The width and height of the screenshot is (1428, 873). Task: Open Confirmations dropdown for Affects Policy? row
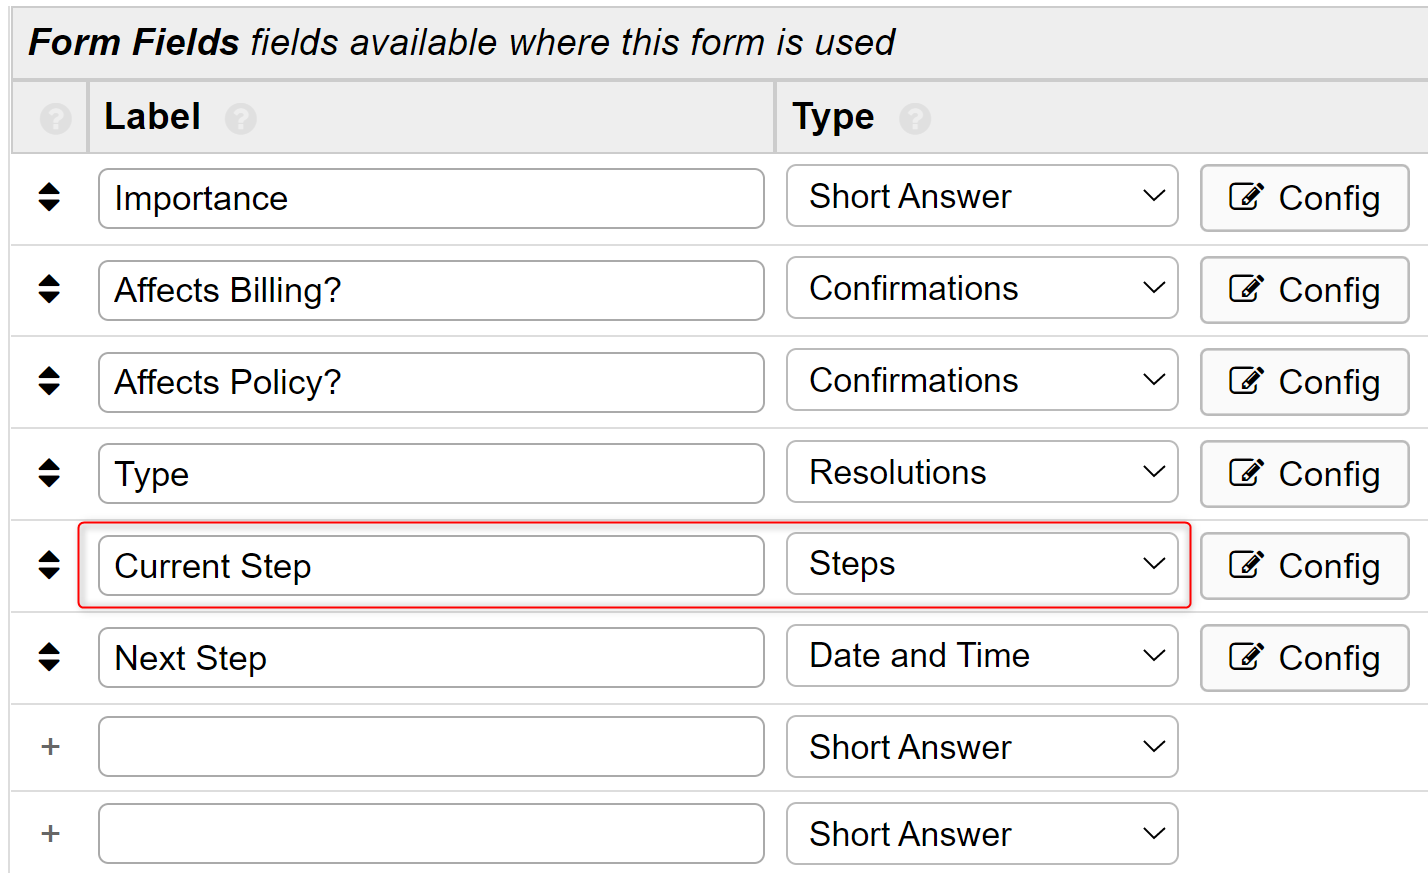(x=981, y=380)
